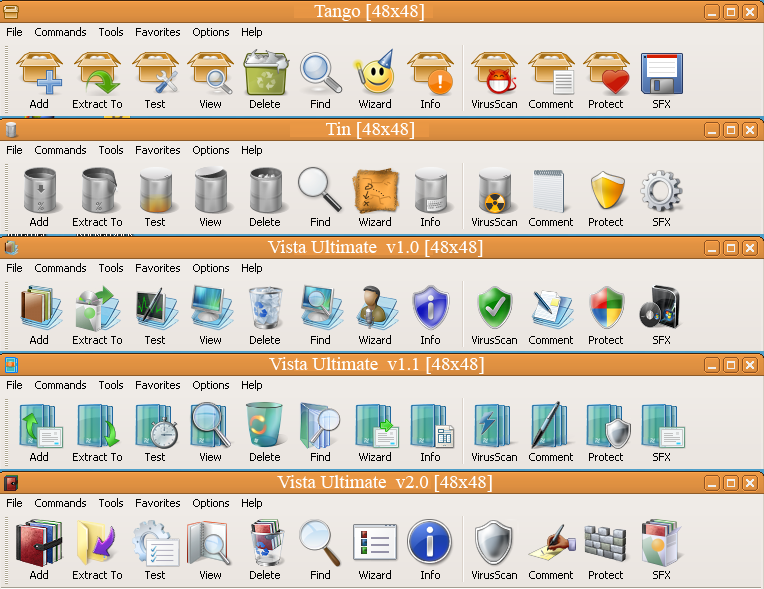
Task: Click Find icon in Vista Ultimate v1.1
Action: click(320, 425)
